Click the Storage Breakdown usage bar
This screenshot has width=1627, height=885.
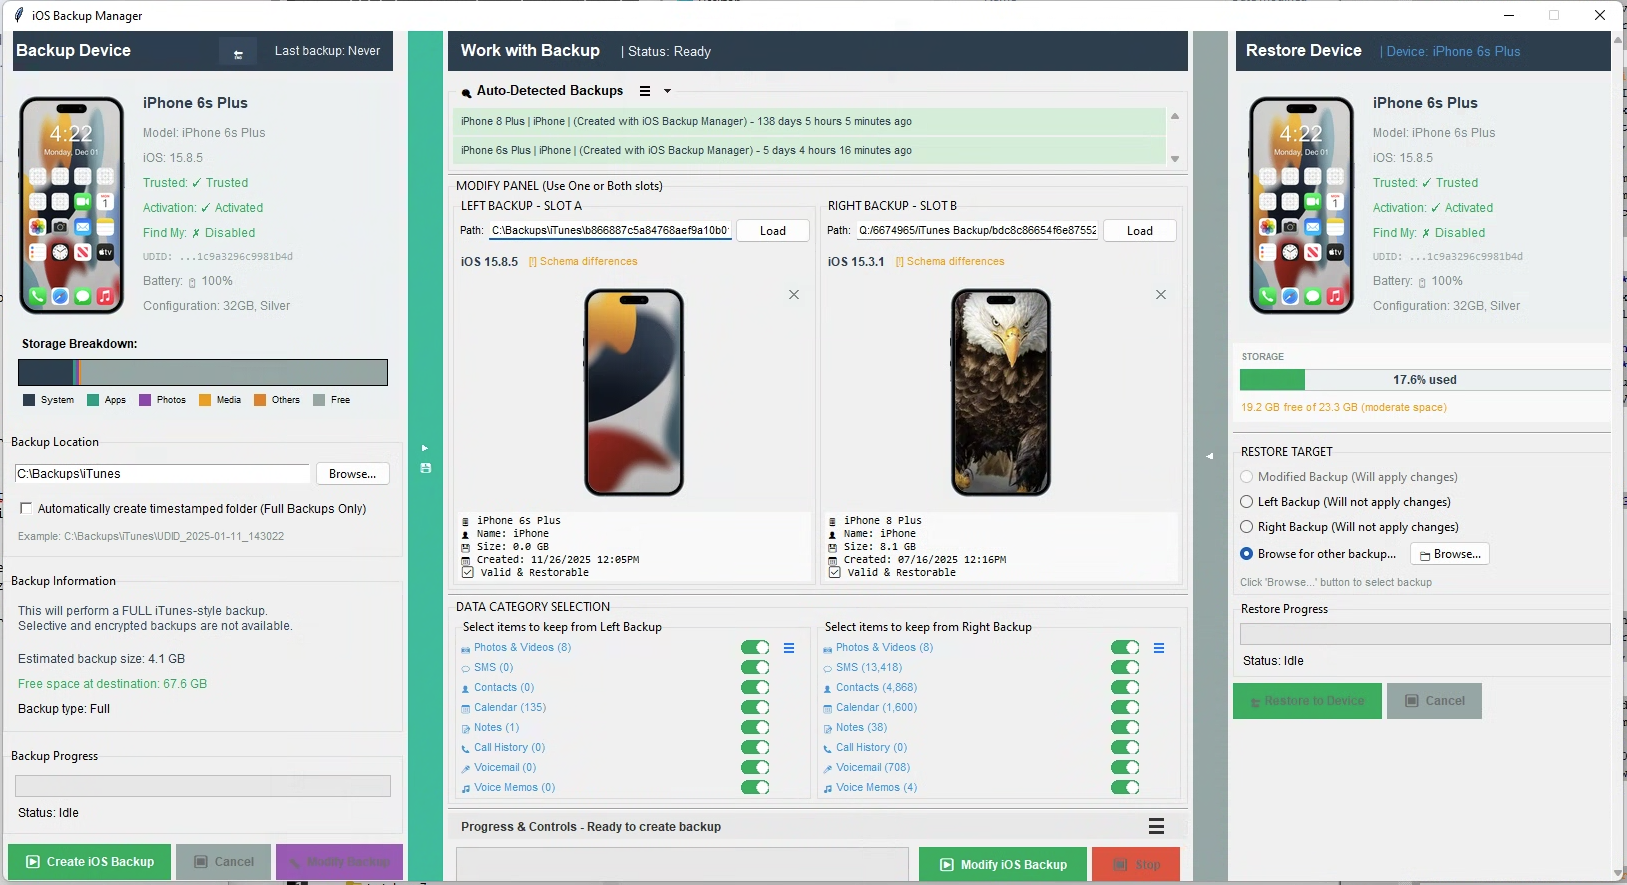click(x=203, y=373)
